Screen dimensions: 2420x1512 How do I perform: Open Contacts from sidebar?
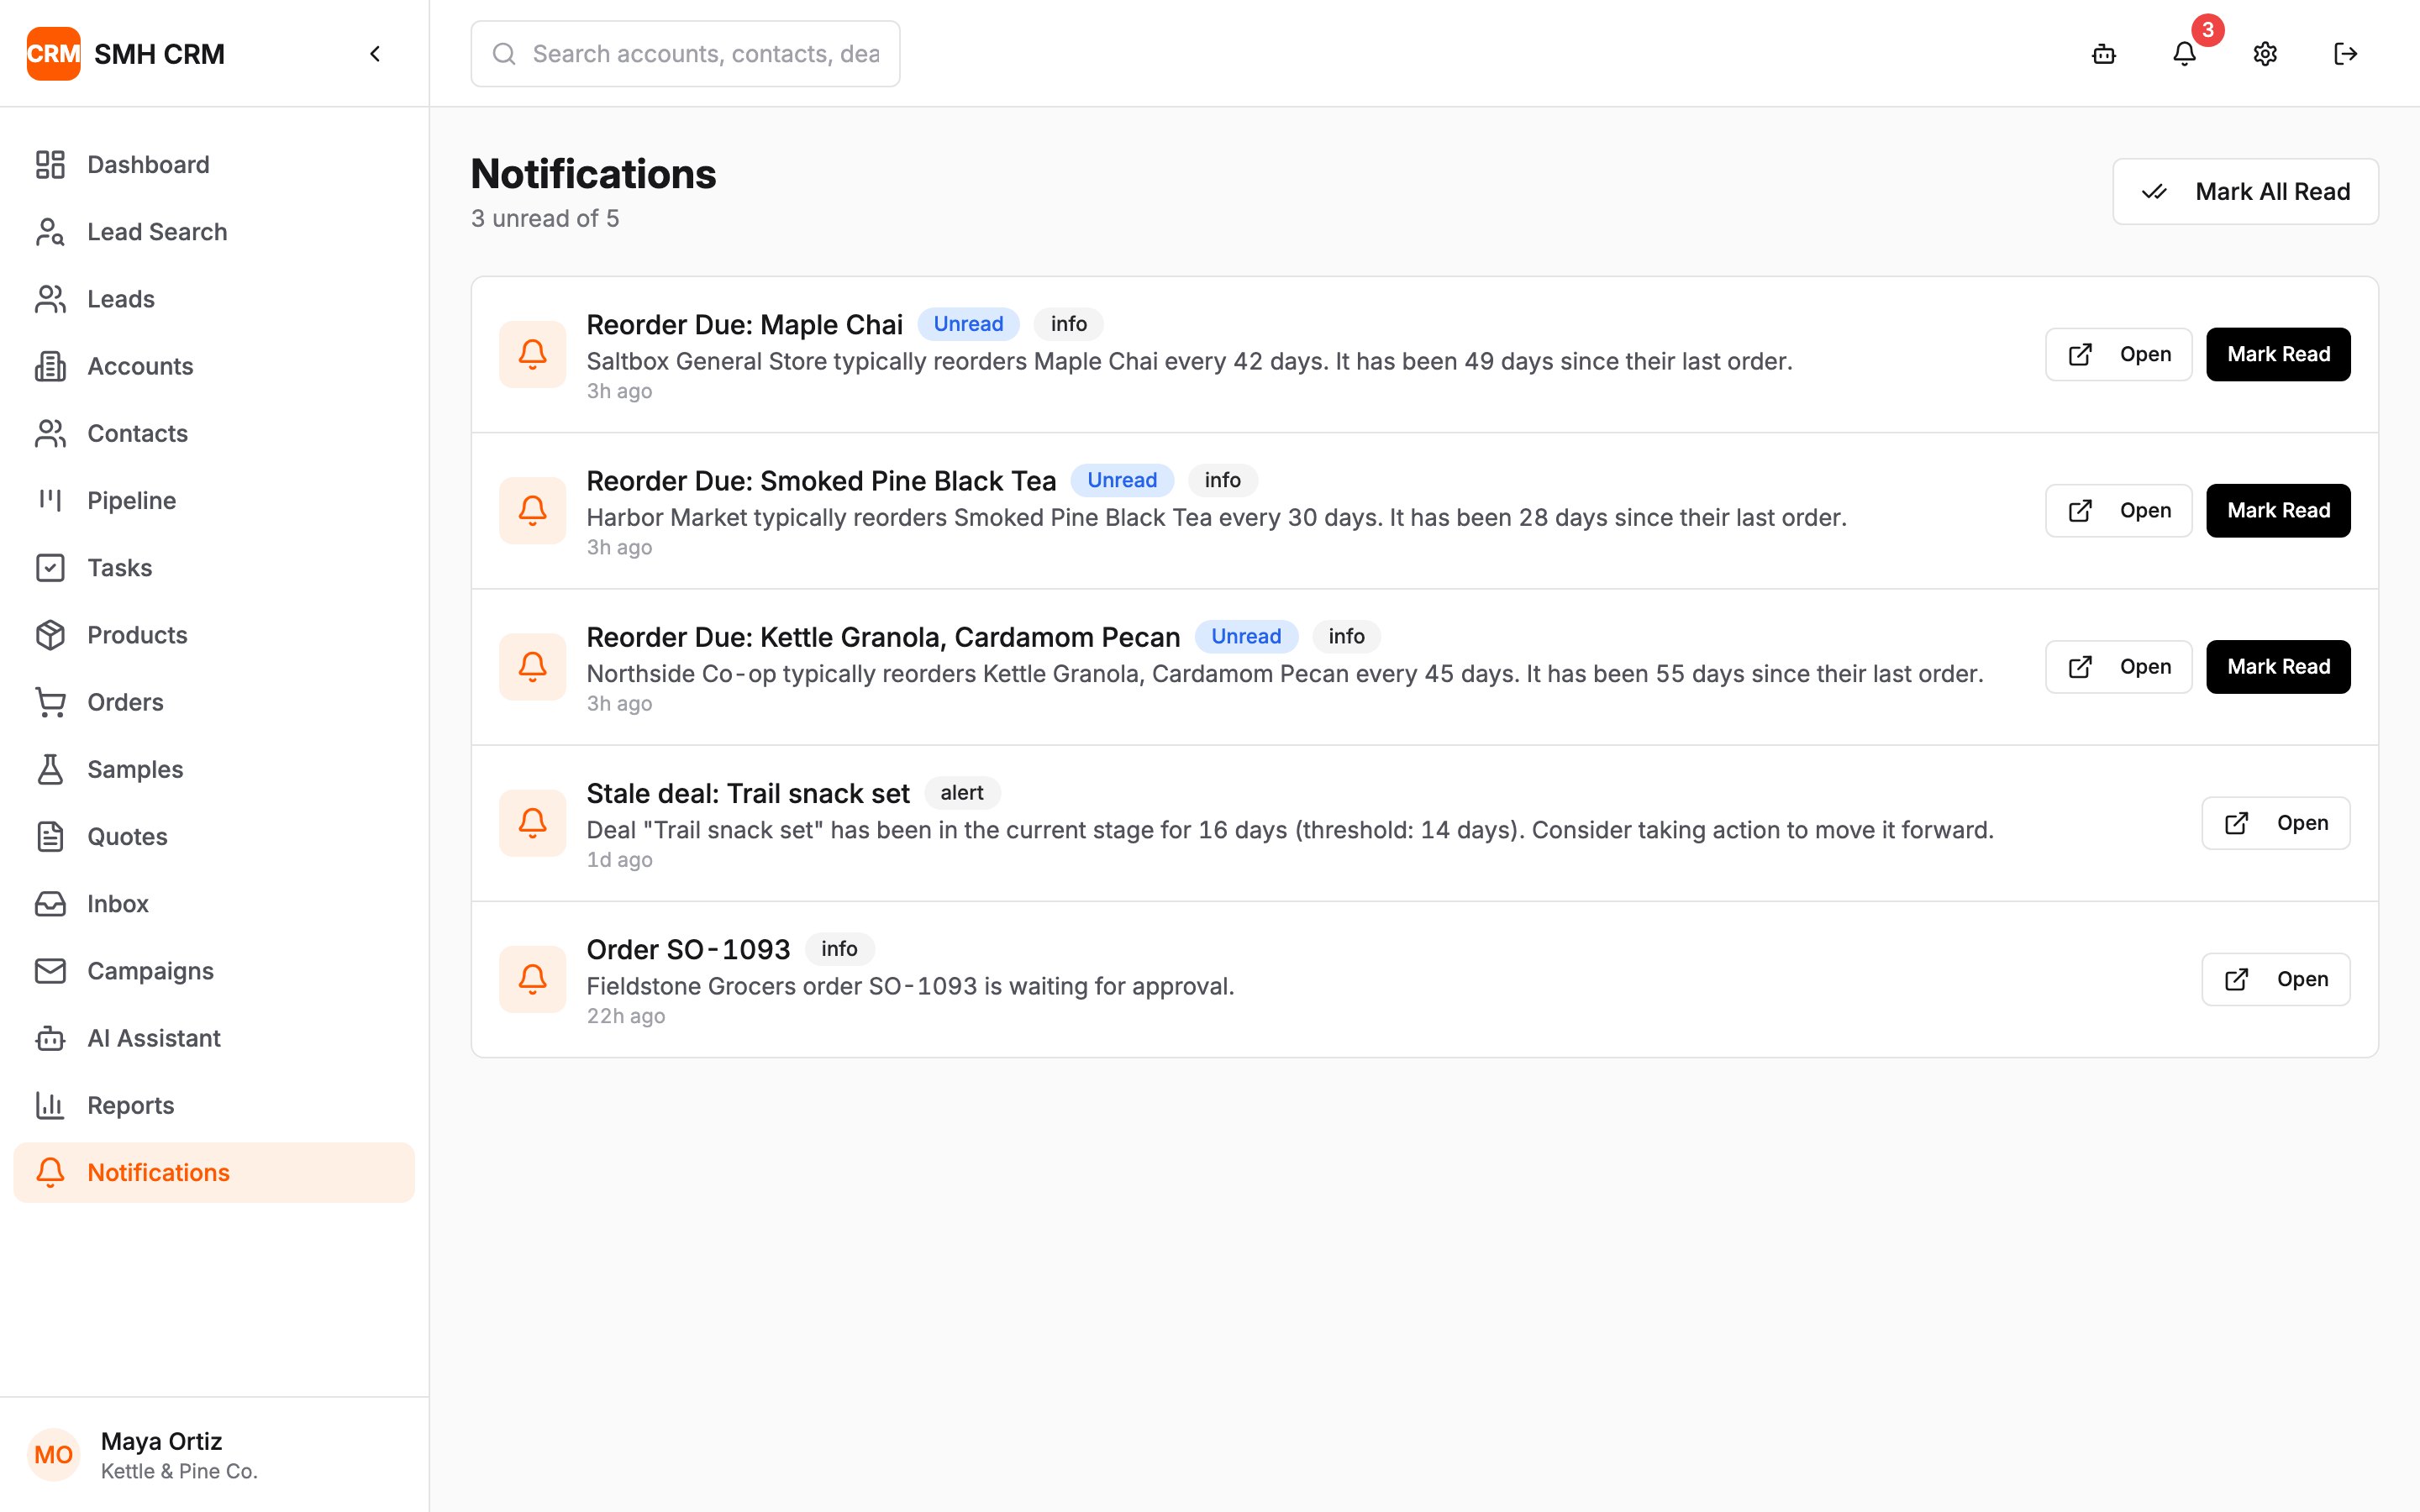[x=214, y=433]
